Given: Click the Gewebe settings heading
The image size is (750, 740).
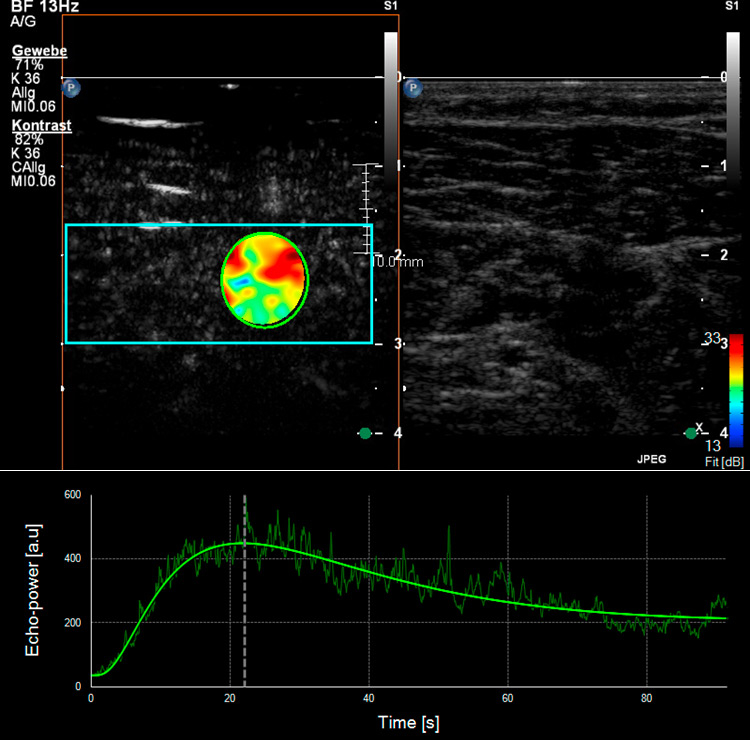Looking at the screenshot, I should pos(39,50).
